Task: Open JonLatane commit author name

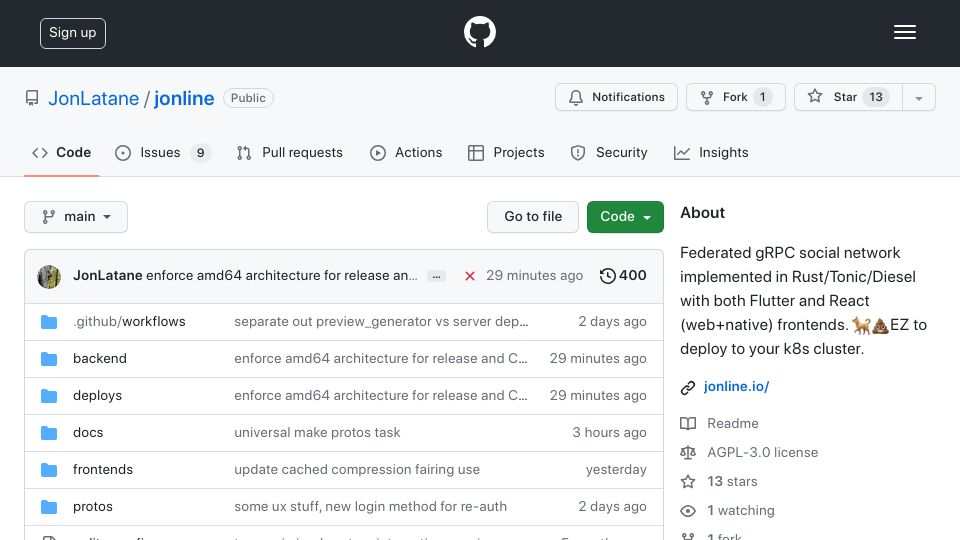Action: (108, 276)
